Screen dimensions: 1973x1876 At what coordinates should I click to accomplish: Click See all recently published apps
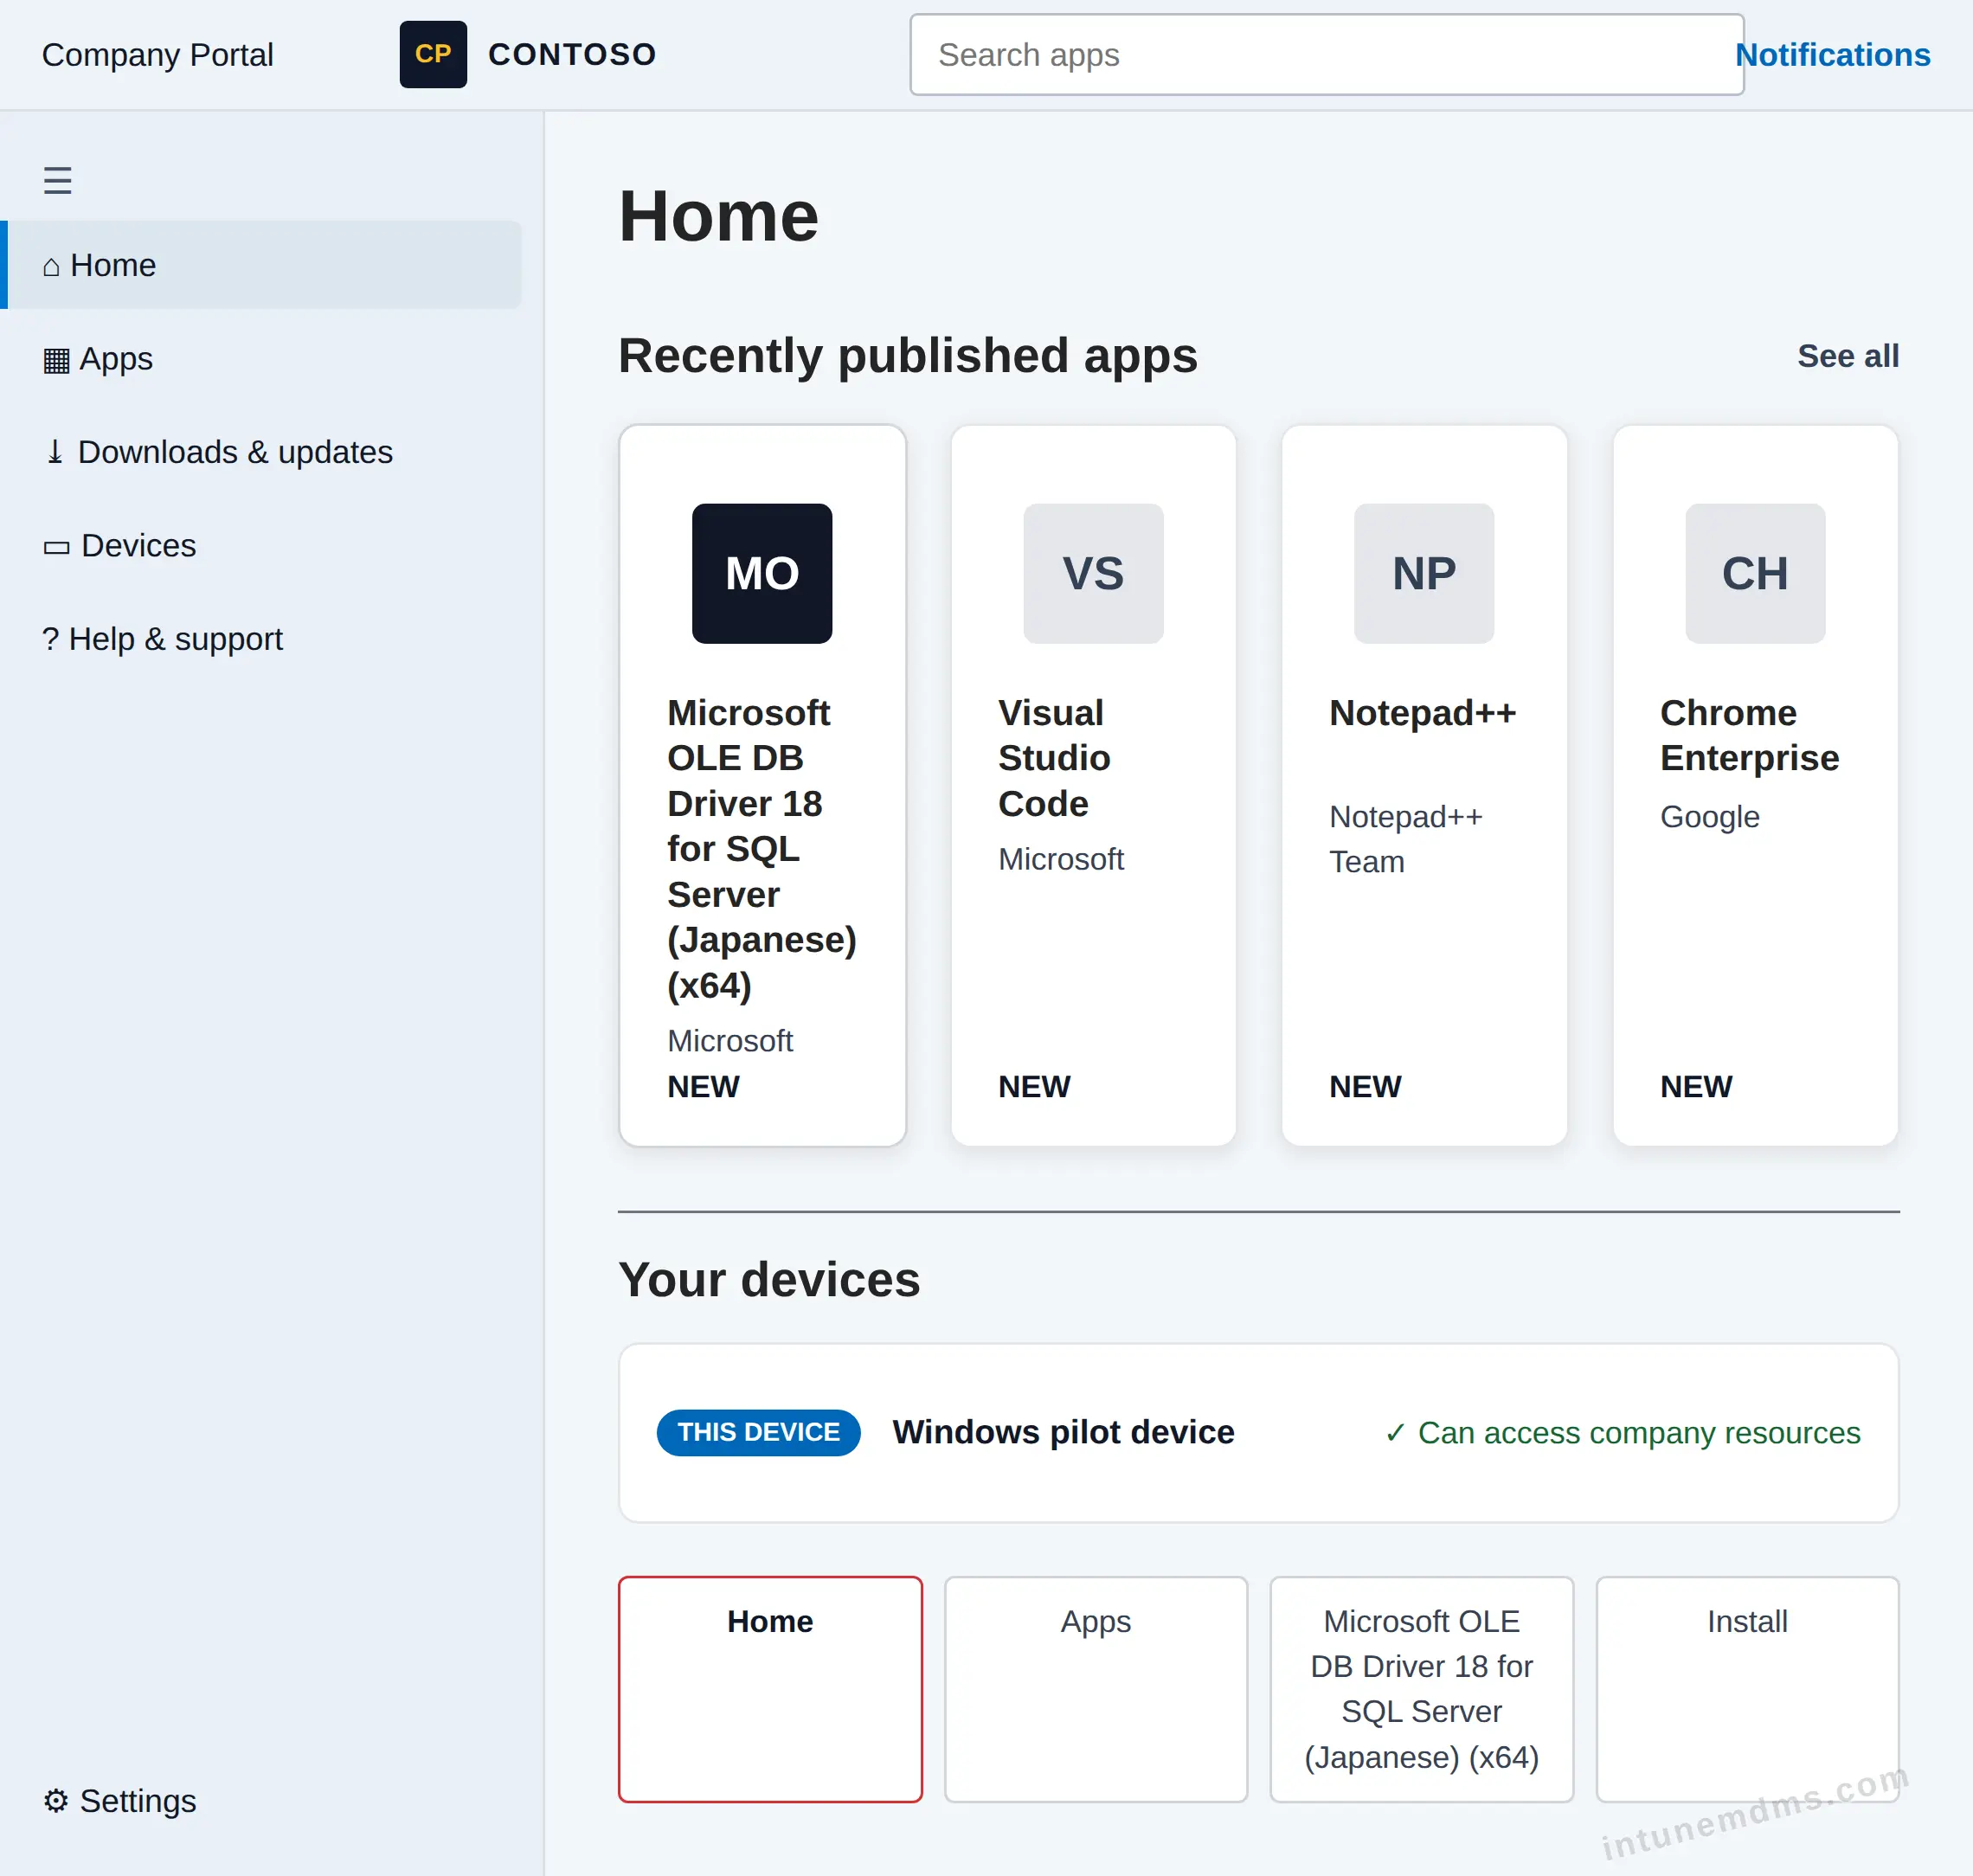pos(1848,356)
